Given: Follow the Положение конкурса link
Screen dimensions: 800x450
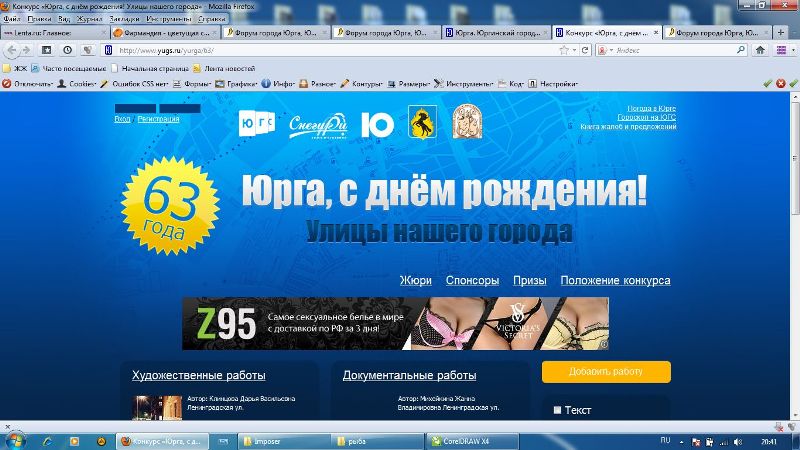Looking at the screenshot, I should tap(615, 281).
